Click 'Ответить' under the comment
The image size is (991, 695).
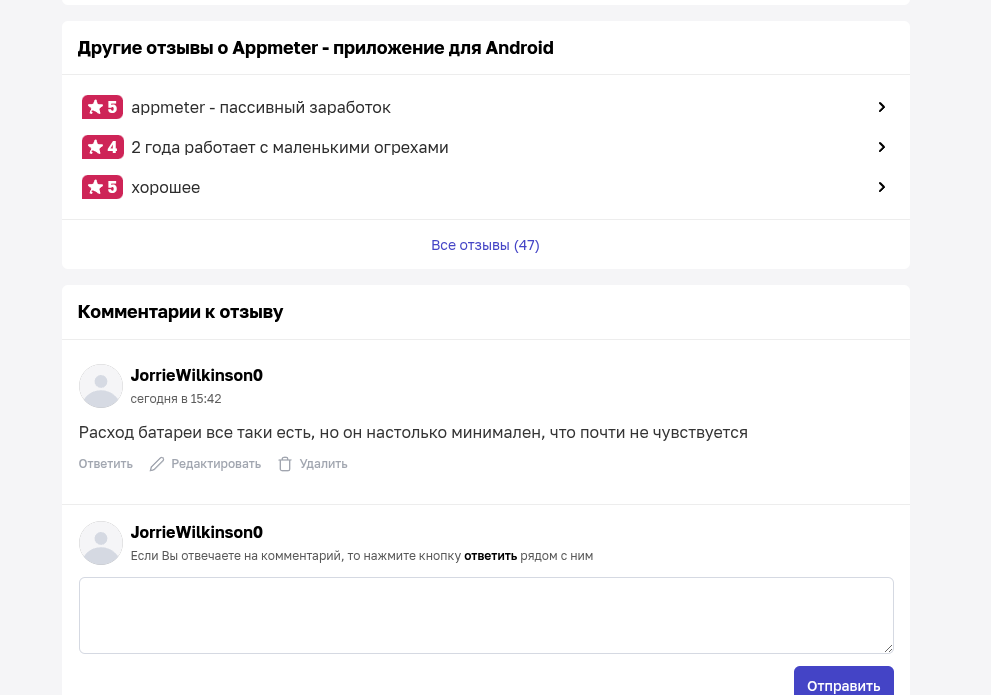click(106, 464)
